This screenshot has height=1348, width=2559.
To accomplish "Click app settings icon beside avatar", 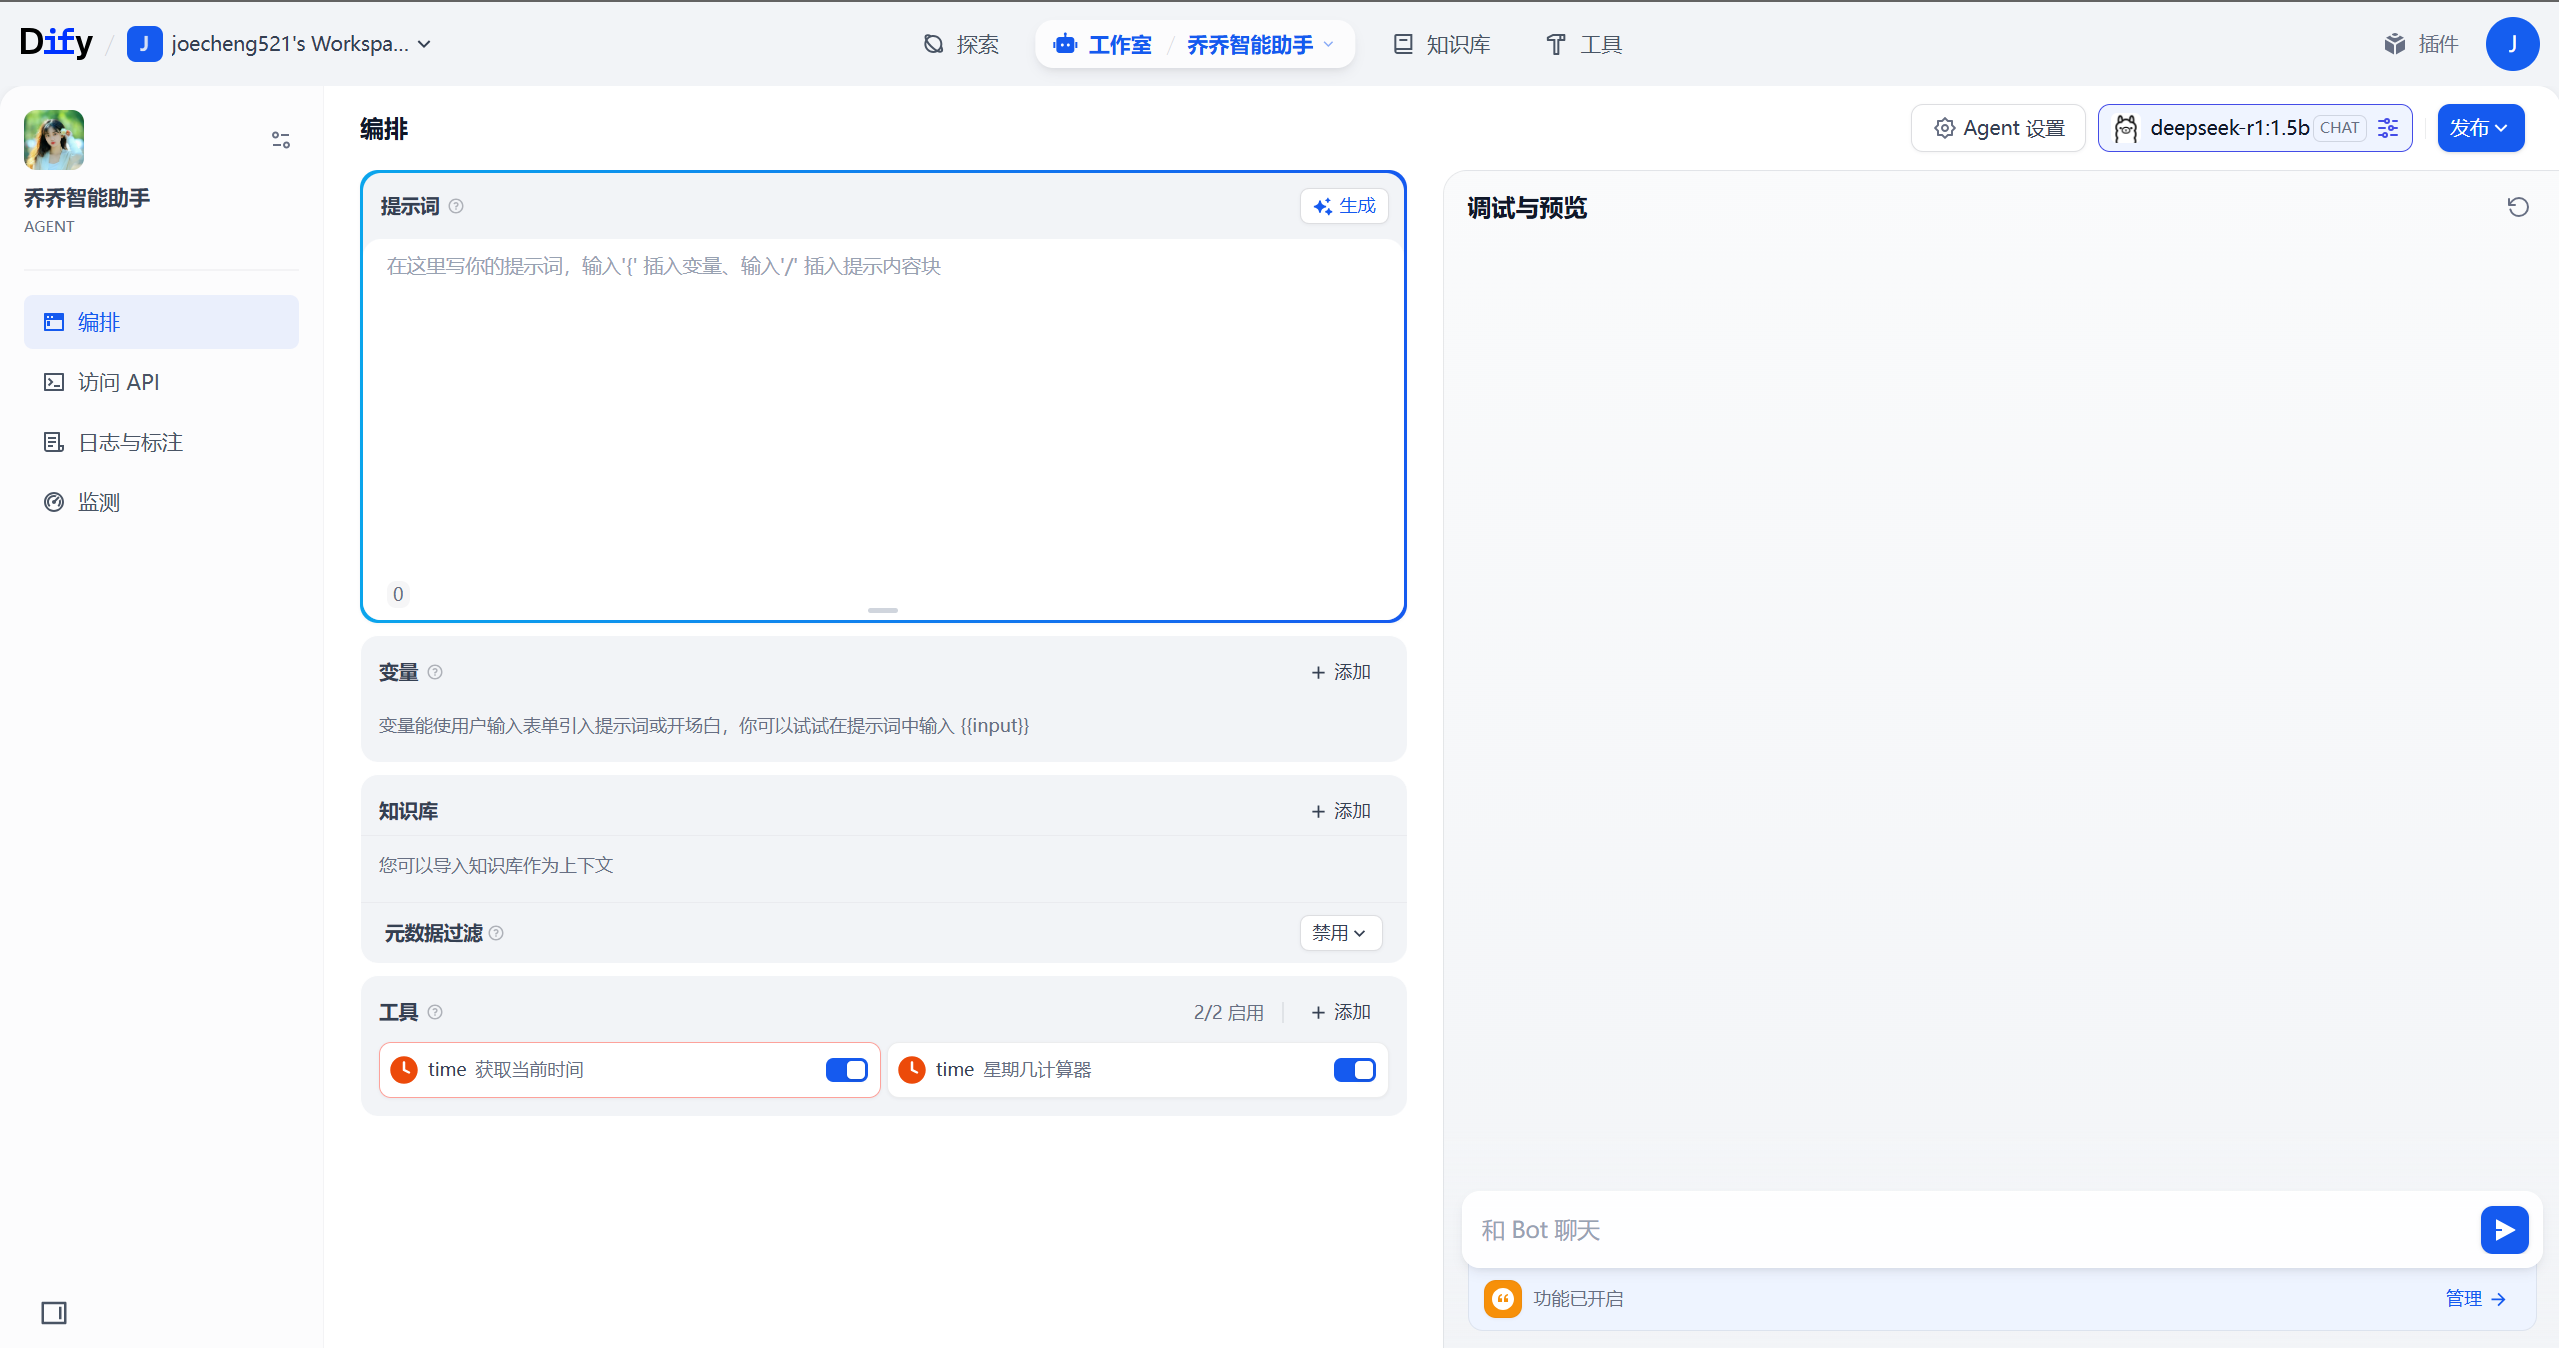I will click(281, 140).
